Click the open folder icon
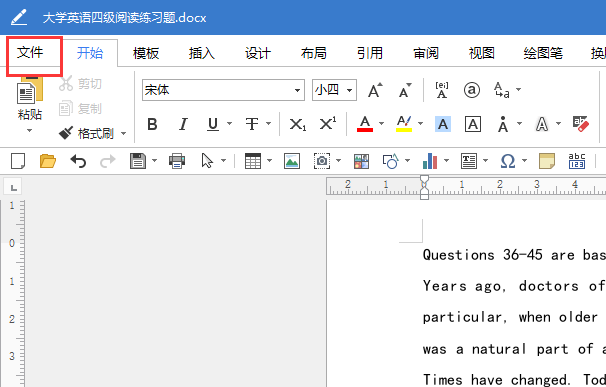Image resolution: width=606 pixels, height=387 pixels. pyautogui.click(x=48, y=161)
